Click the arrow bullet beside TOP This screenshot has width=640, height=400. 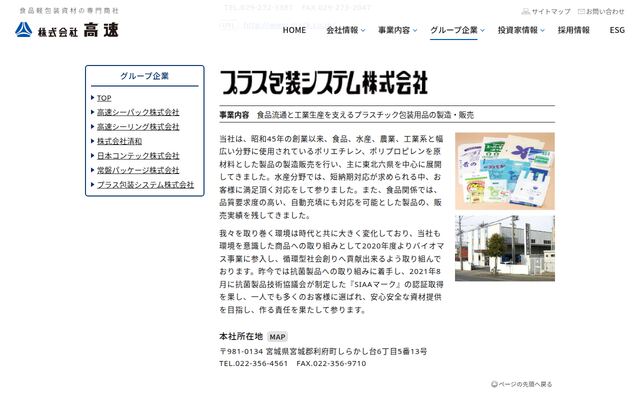[x=93, y=98]
